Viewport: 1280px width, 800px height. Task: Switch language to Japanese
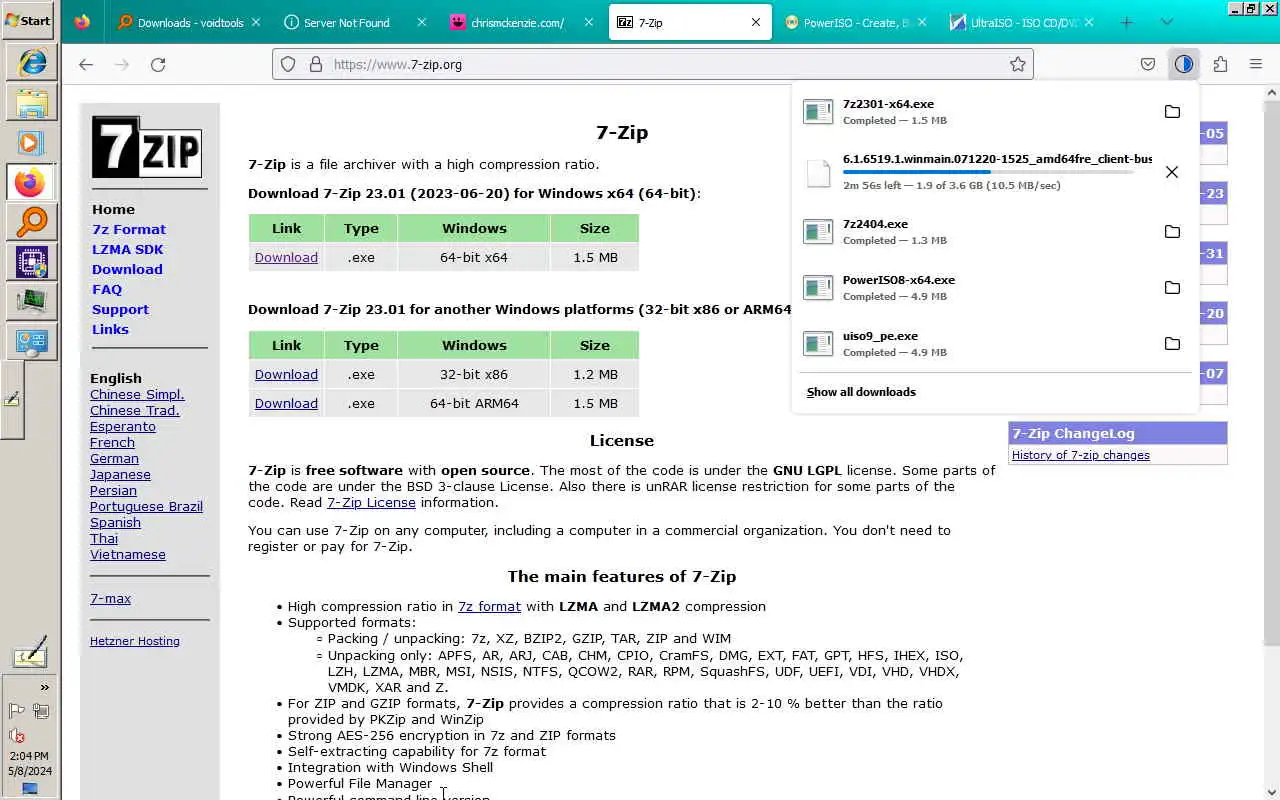120,474
